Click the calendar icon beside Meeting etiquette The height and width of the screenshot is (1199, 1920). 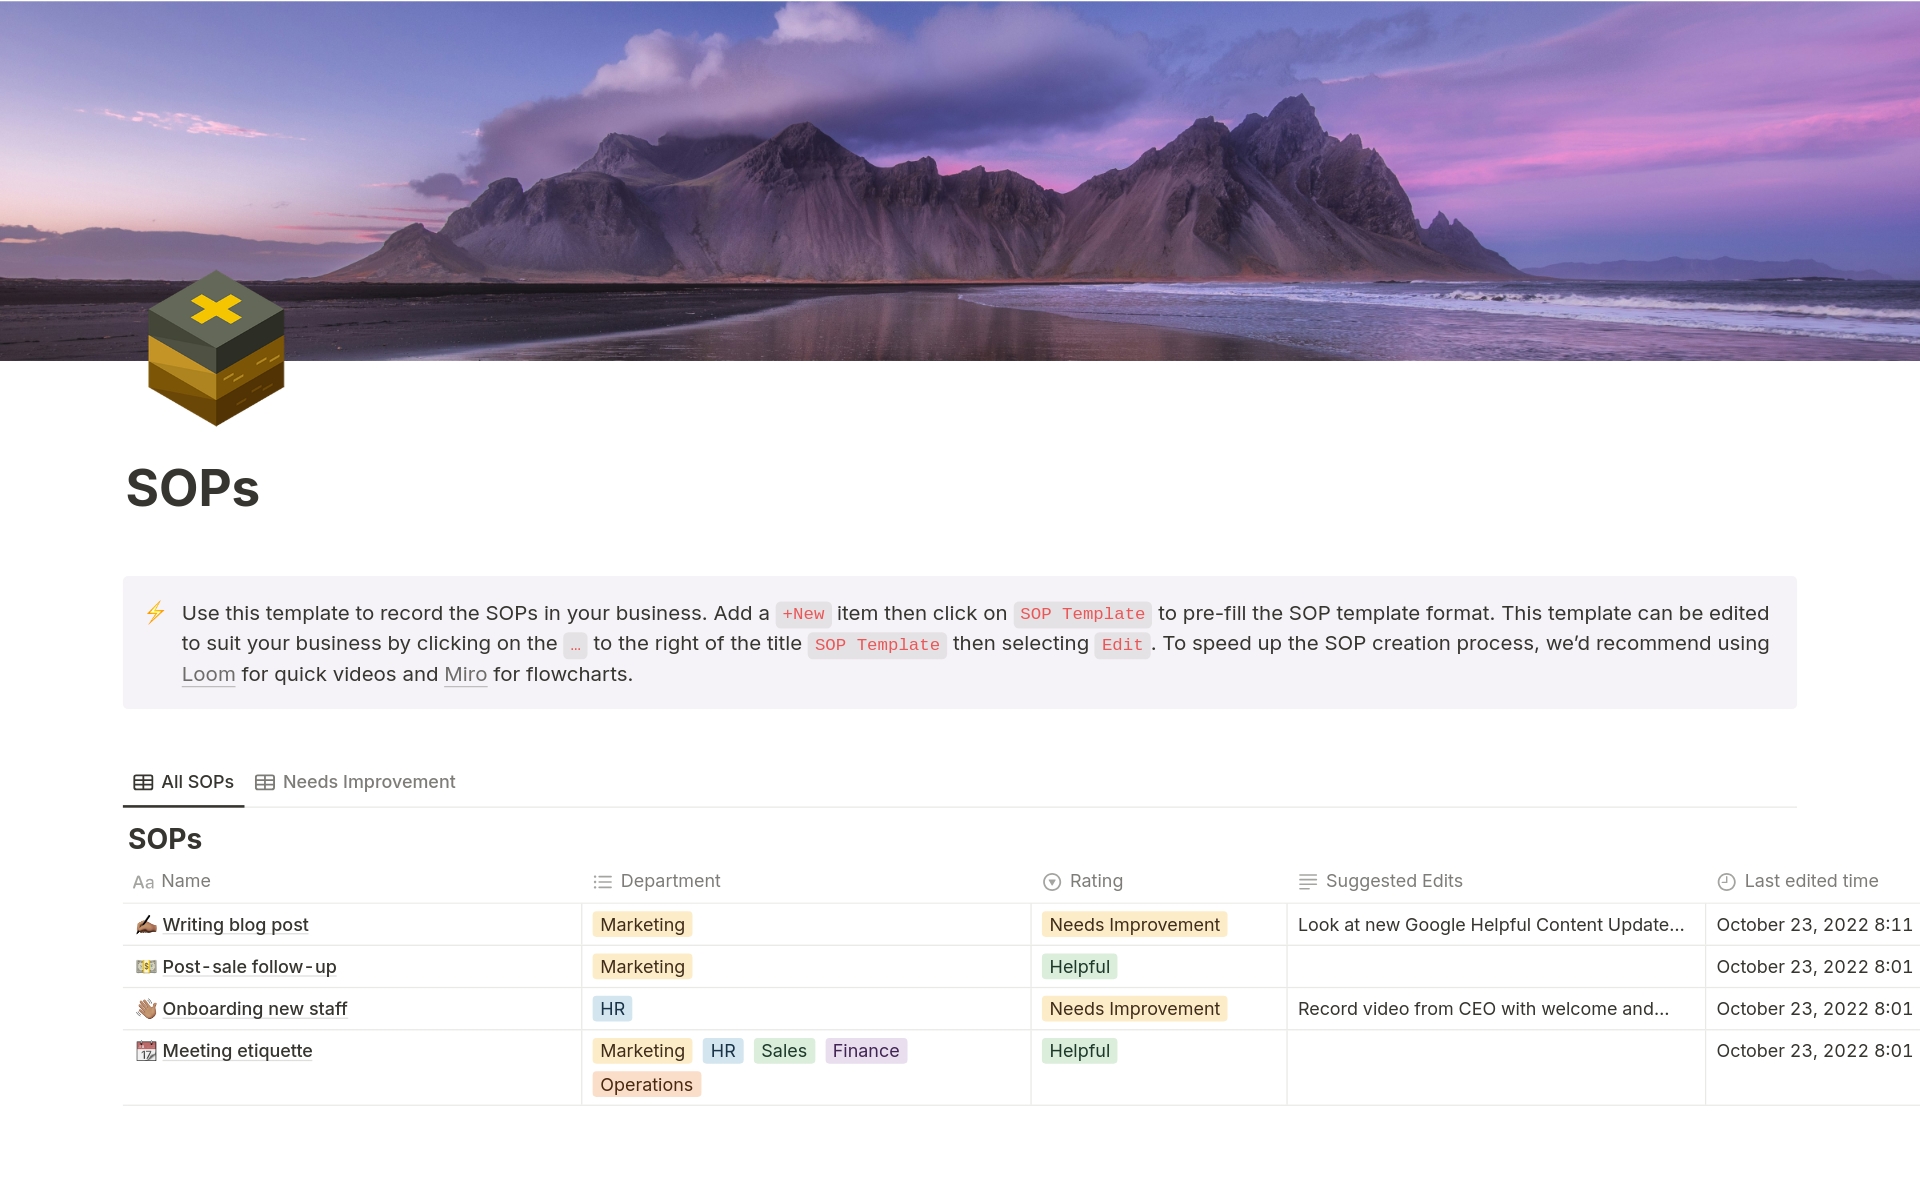pos(146,1050)
